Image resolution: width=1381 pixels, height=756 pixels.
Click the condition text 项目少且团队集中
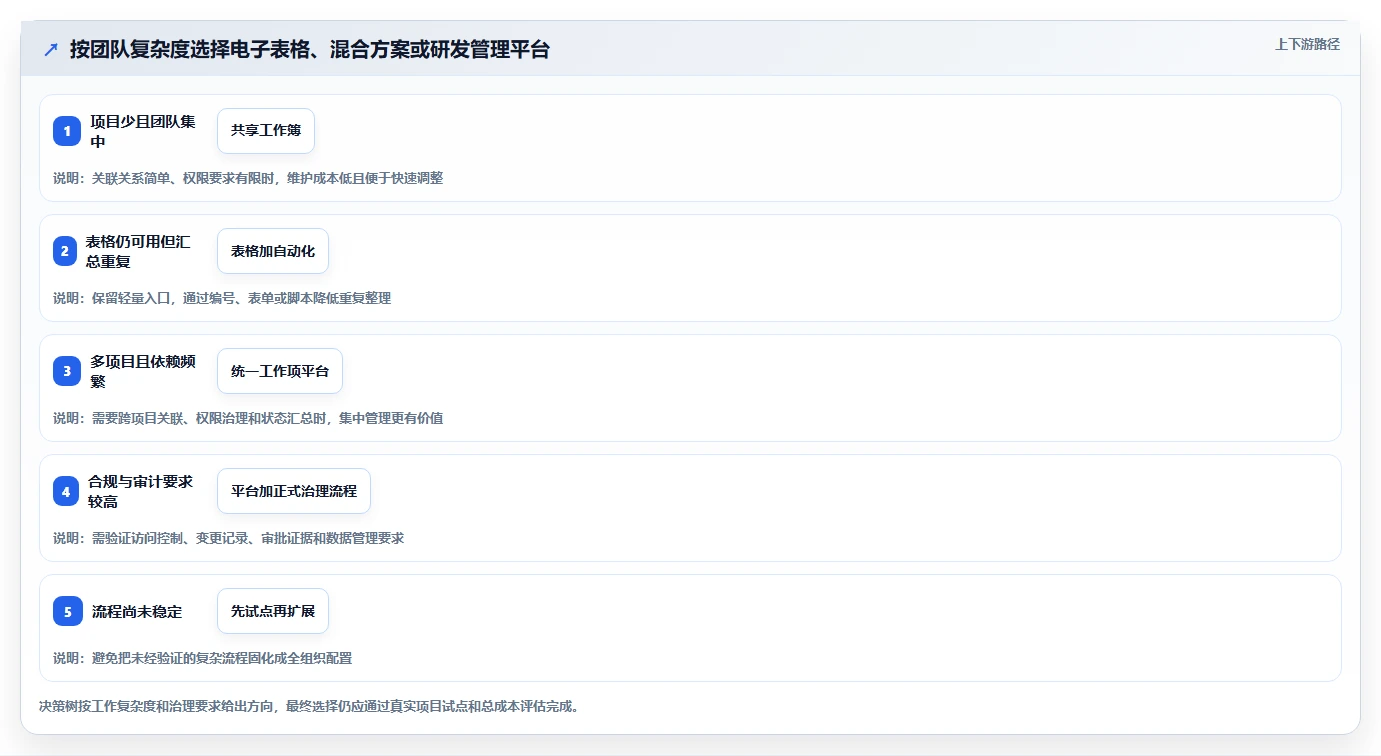143,131
